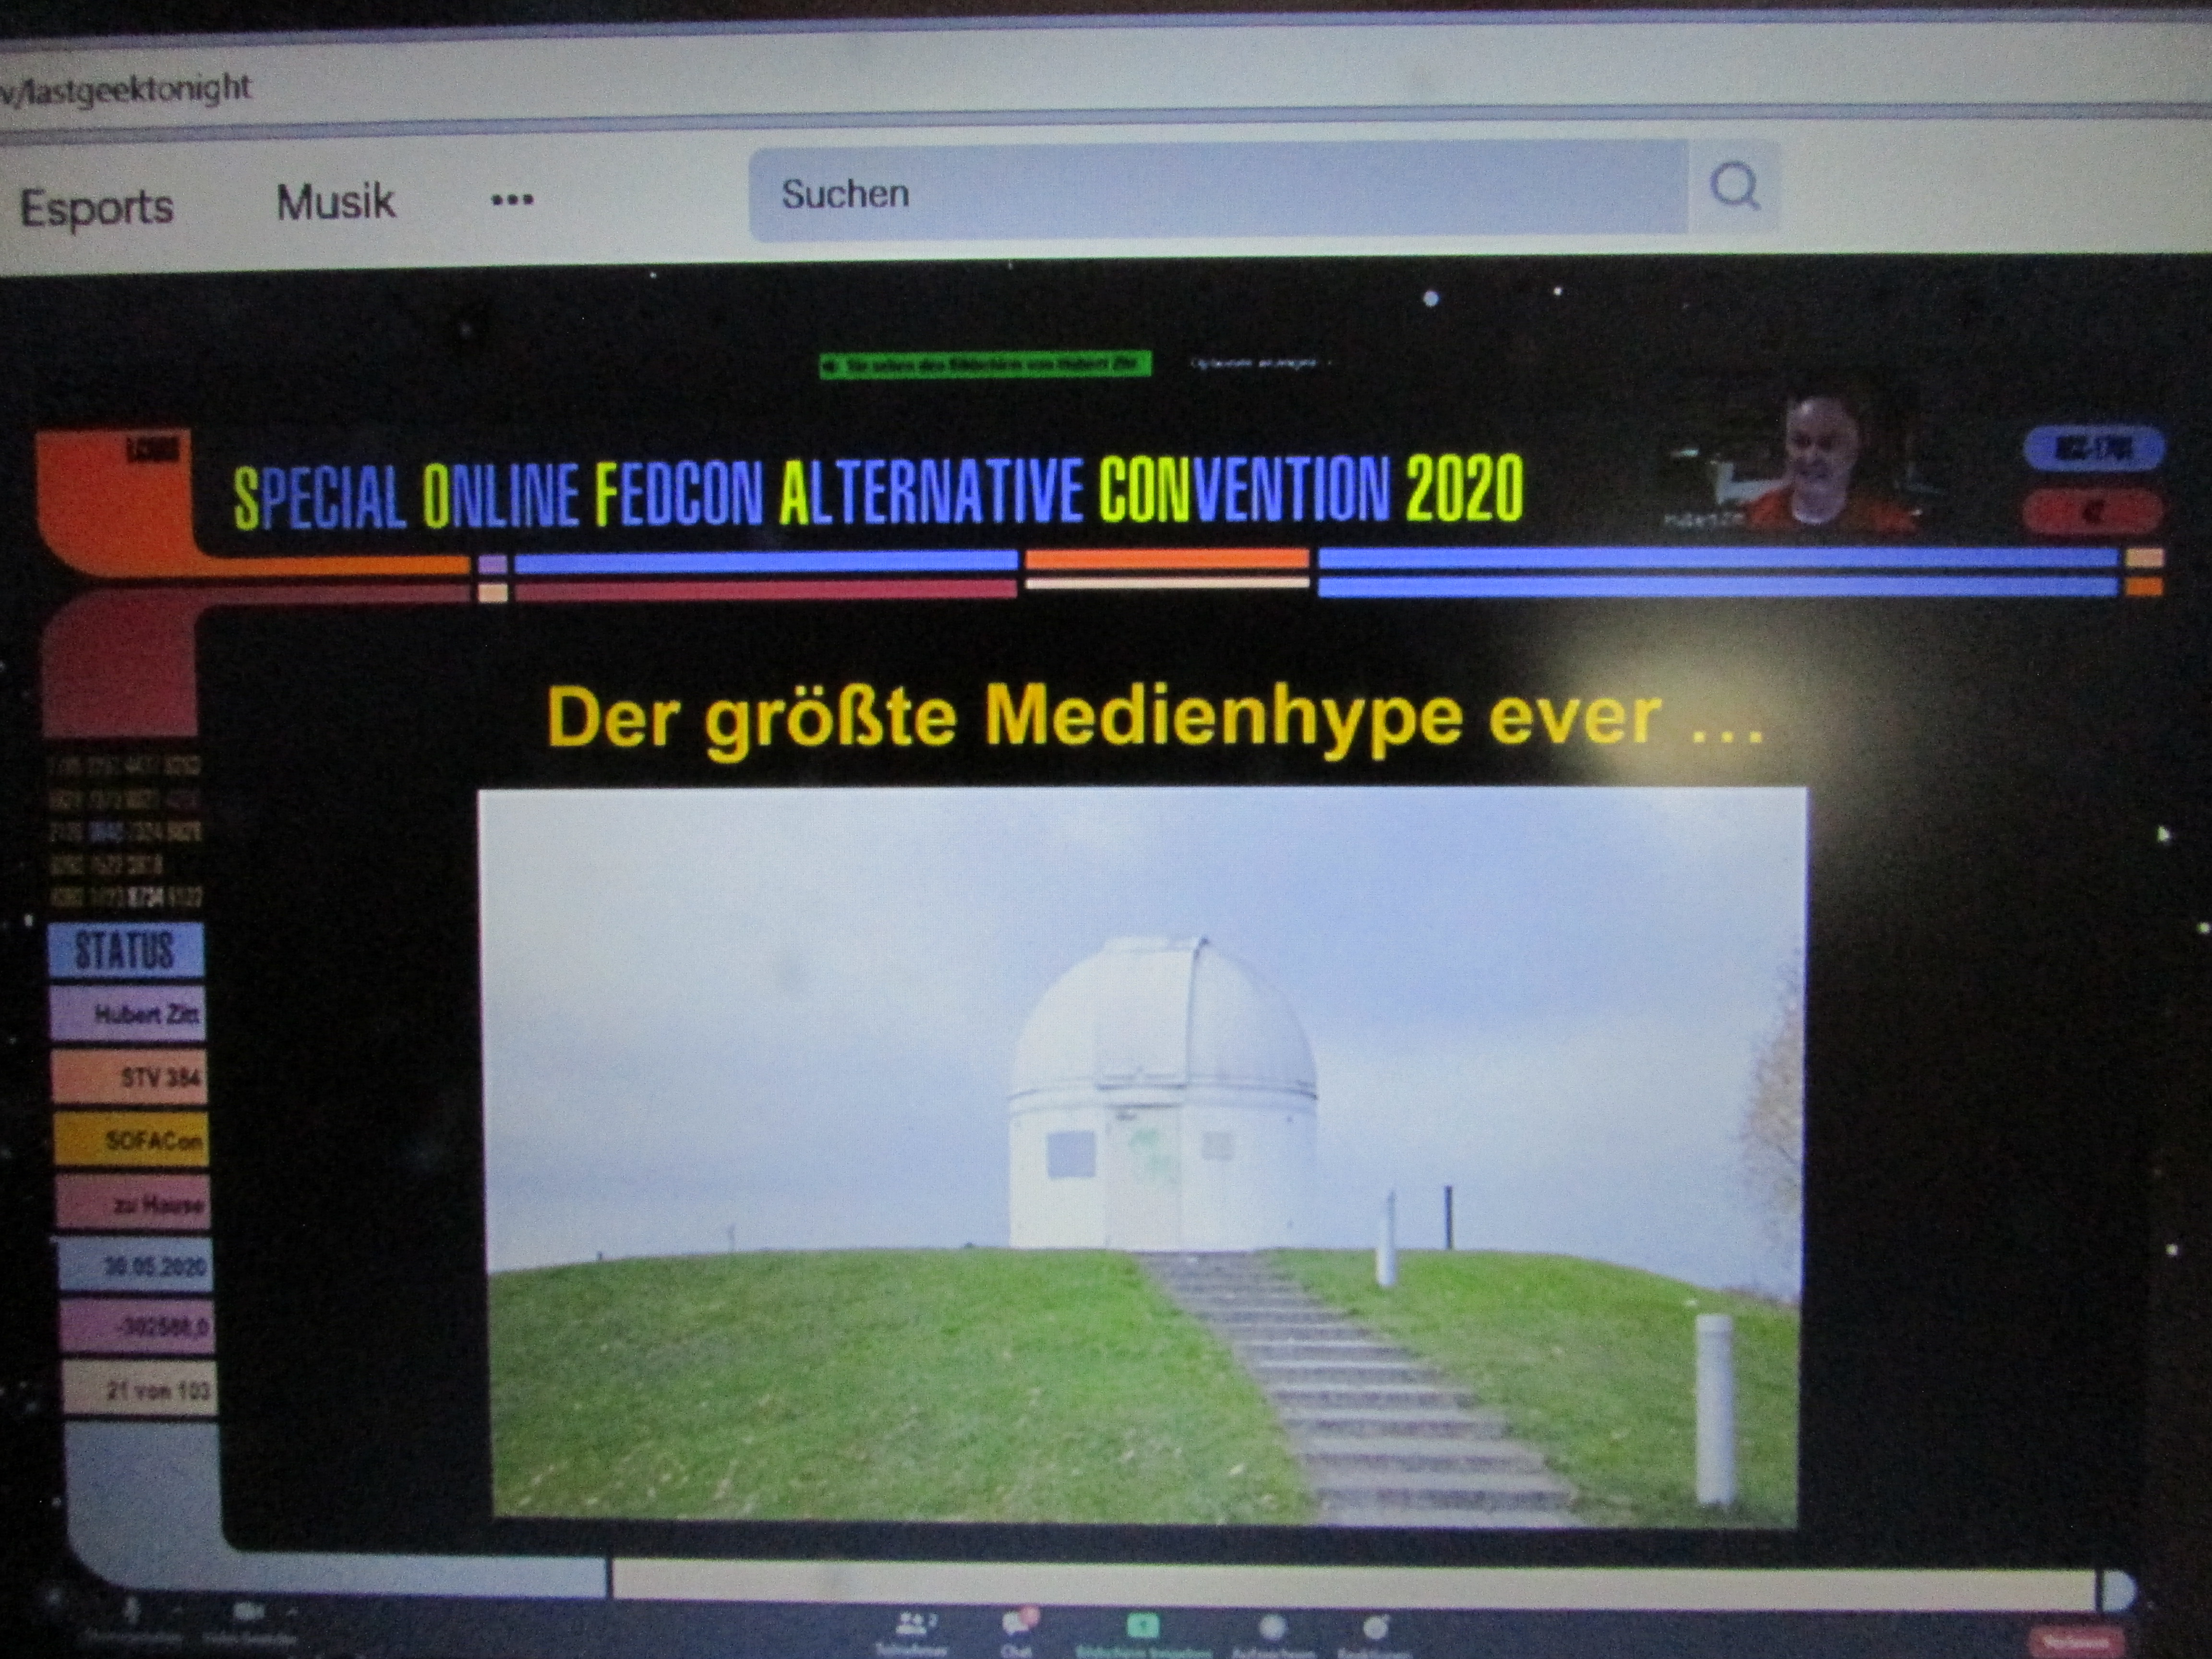The image size is (2212, 1659).
Task: Click the blue STATUS button
Action: [125, 950]
